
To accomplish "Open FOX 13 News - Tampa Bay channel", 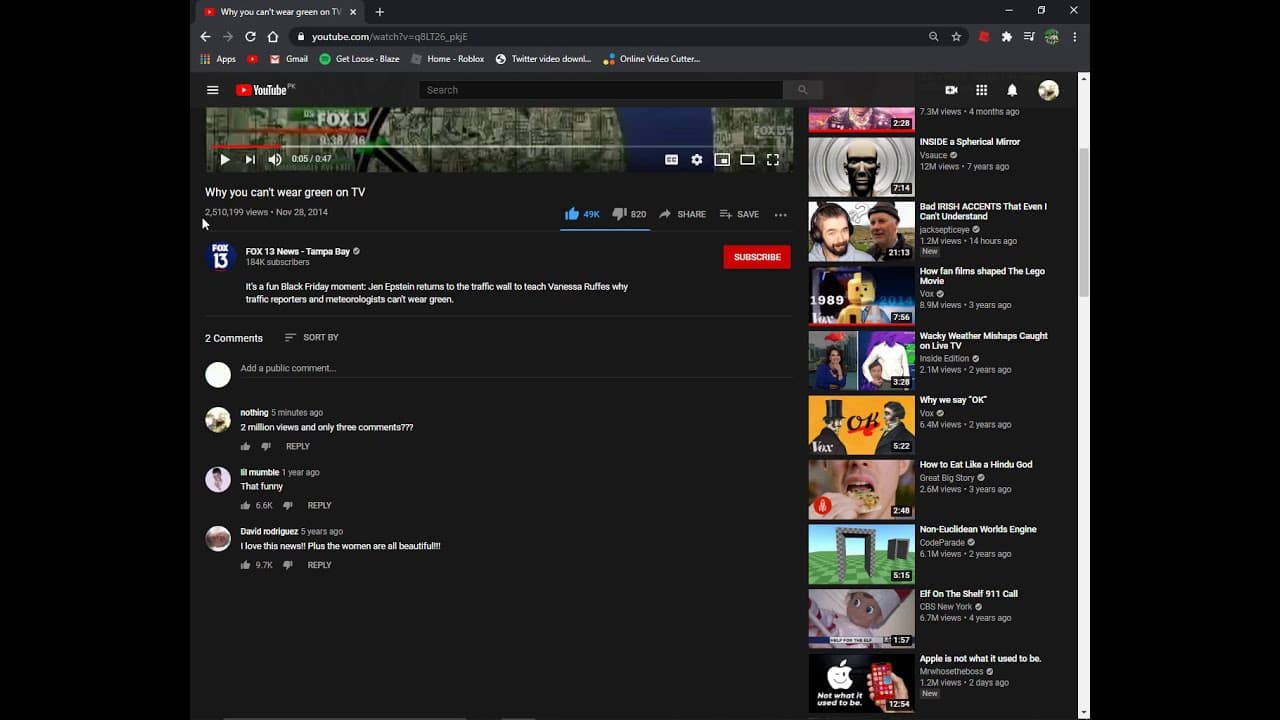I will (297, 251).
